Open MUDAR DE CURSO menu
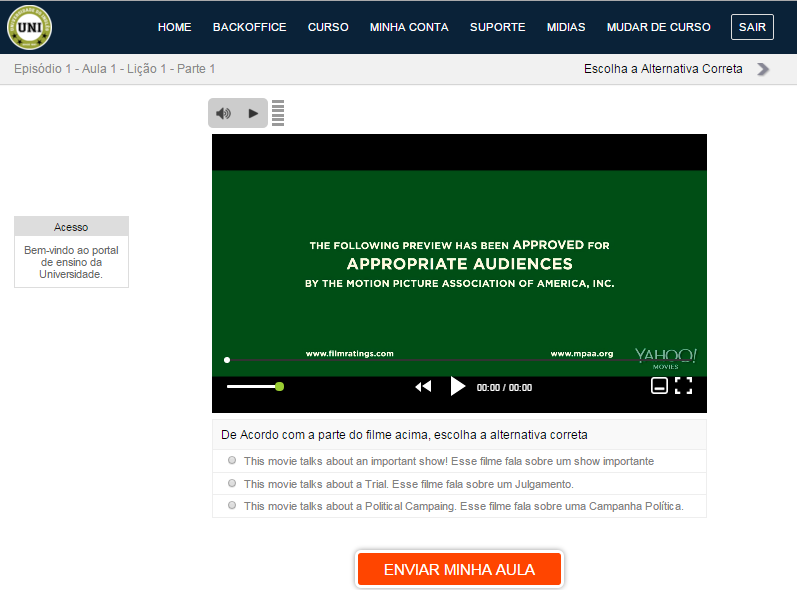The height and width of the screenshot is (590, 797). coord(658,27)
